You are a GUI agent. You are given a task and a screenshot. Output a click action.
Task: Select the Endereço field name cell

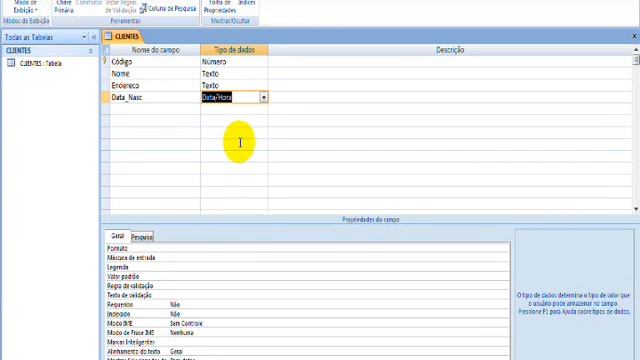click(x=155, y=85)
